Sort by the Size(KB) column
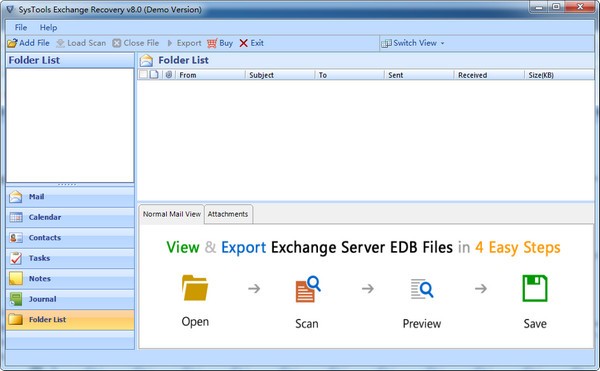The width and height of the screenshot is (600, 371). (559, 75)
